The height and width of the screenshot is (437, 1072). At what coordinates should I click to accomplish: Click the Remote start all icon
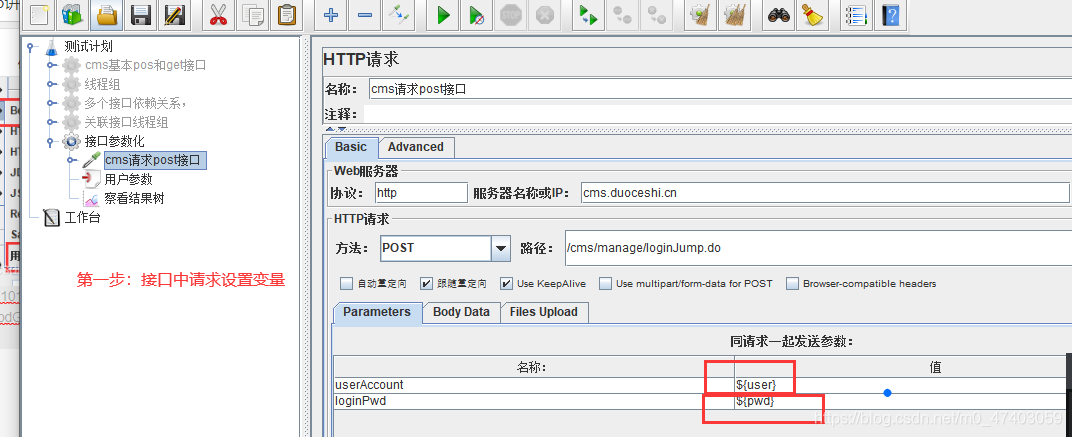(588, 14)
